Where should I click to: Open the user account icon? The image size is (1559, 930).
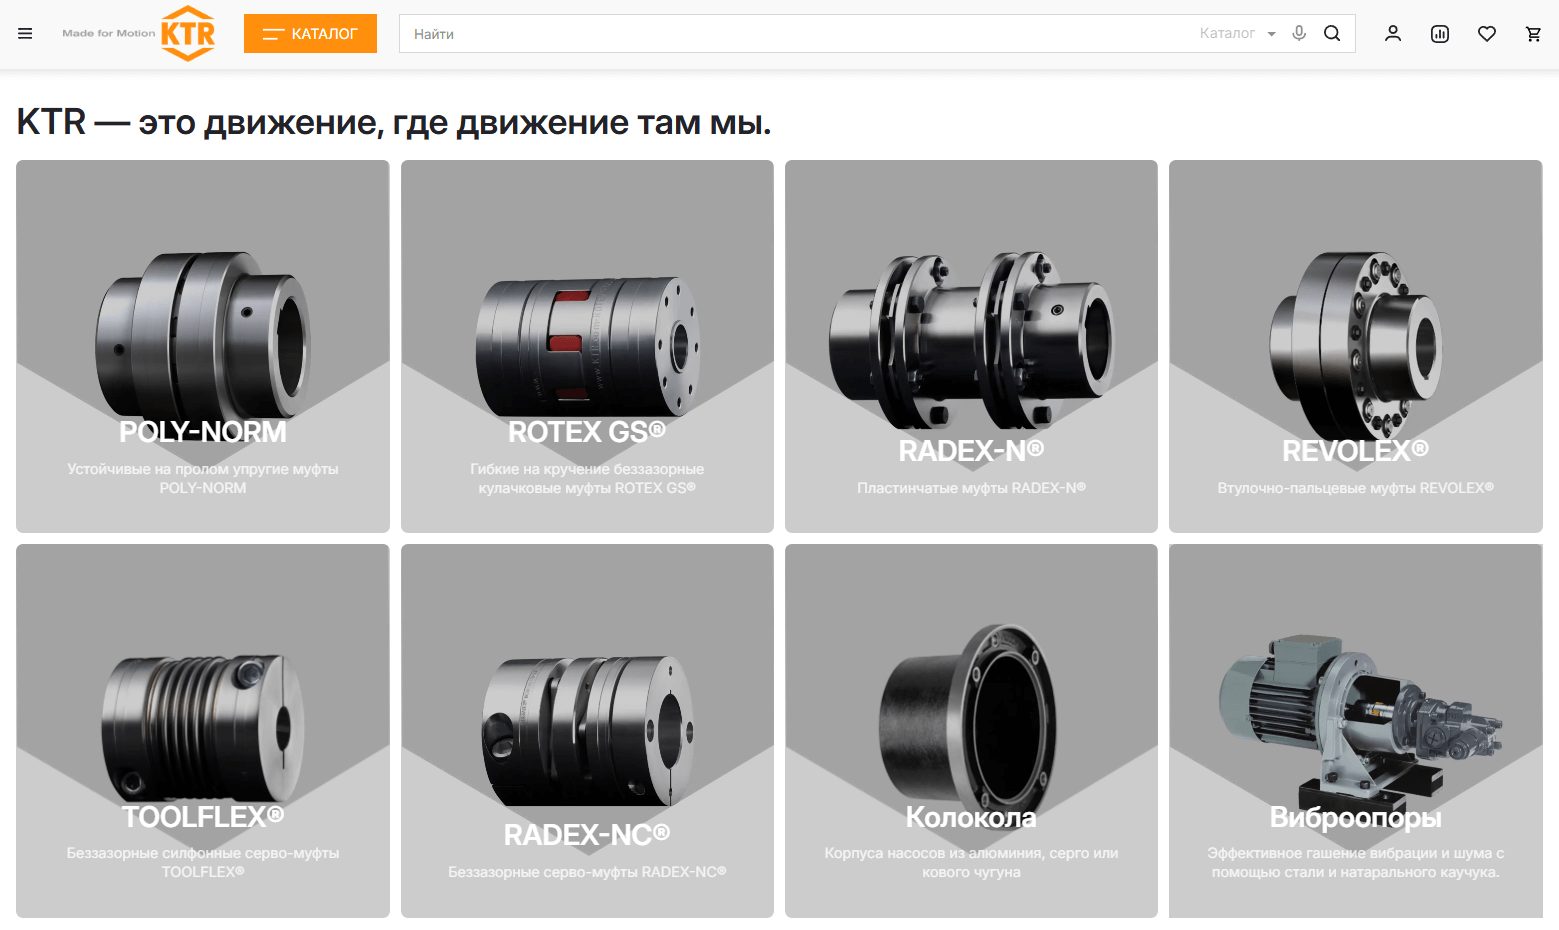(x=1393, y=33)
